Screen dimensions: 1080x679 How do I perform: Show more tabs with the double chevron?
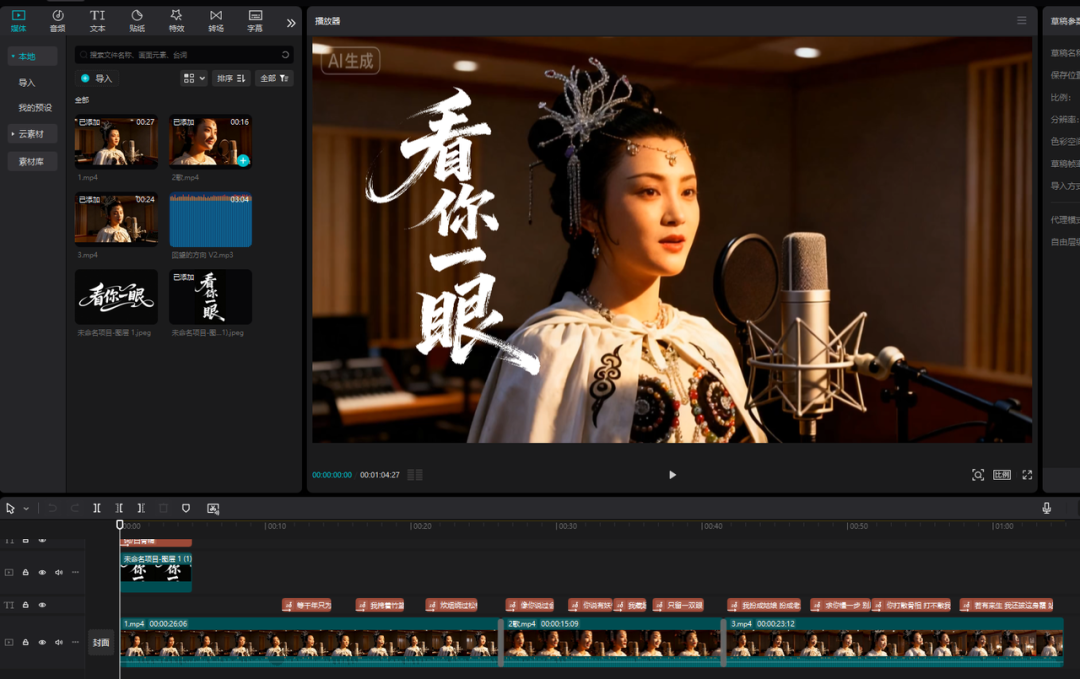click(291, 23)
